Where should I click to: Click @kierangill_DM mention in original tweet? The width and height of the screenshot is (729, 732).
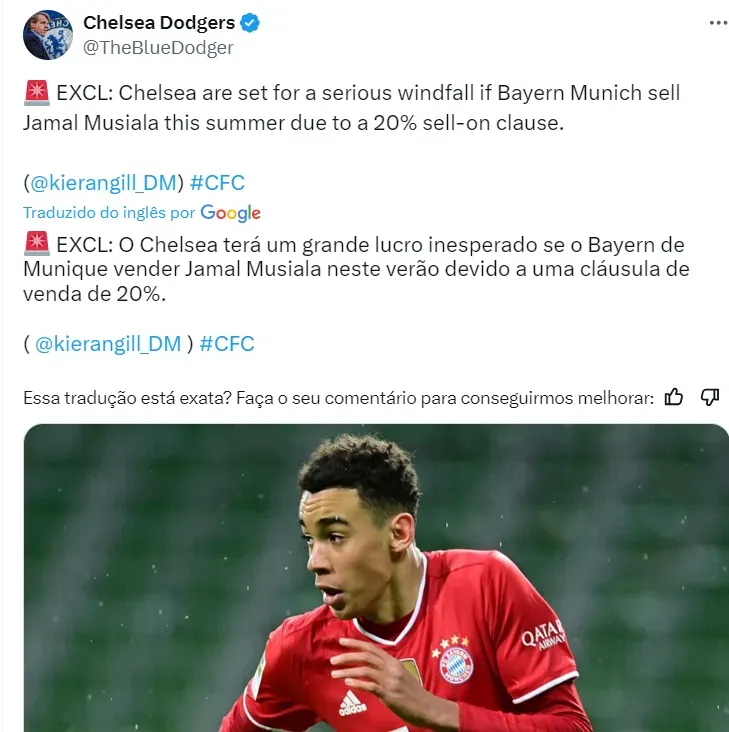(103, 183)
